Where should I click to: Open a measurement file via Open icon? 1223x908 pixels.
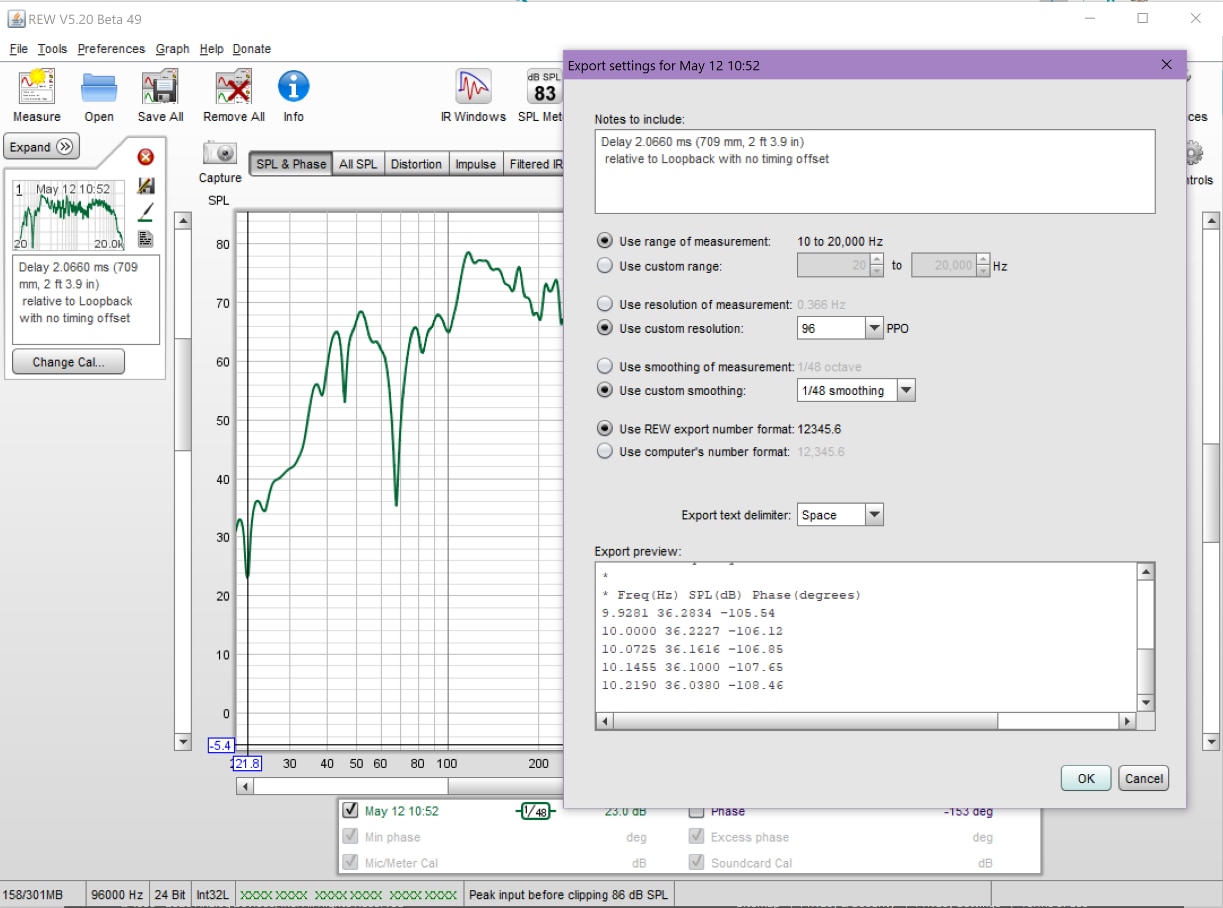99,88
